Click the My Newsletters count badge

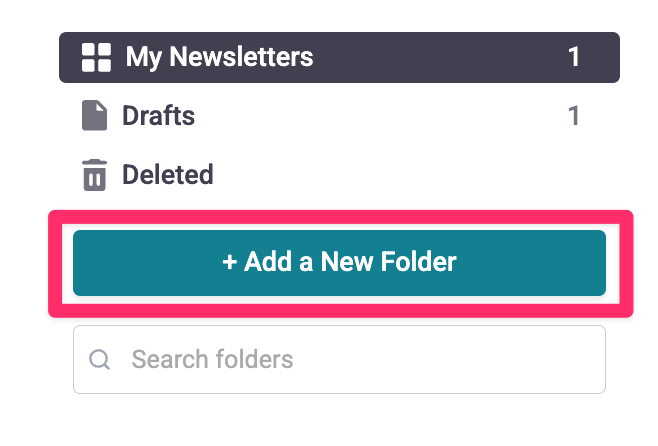pyautogui.click(x=574, y=57)
